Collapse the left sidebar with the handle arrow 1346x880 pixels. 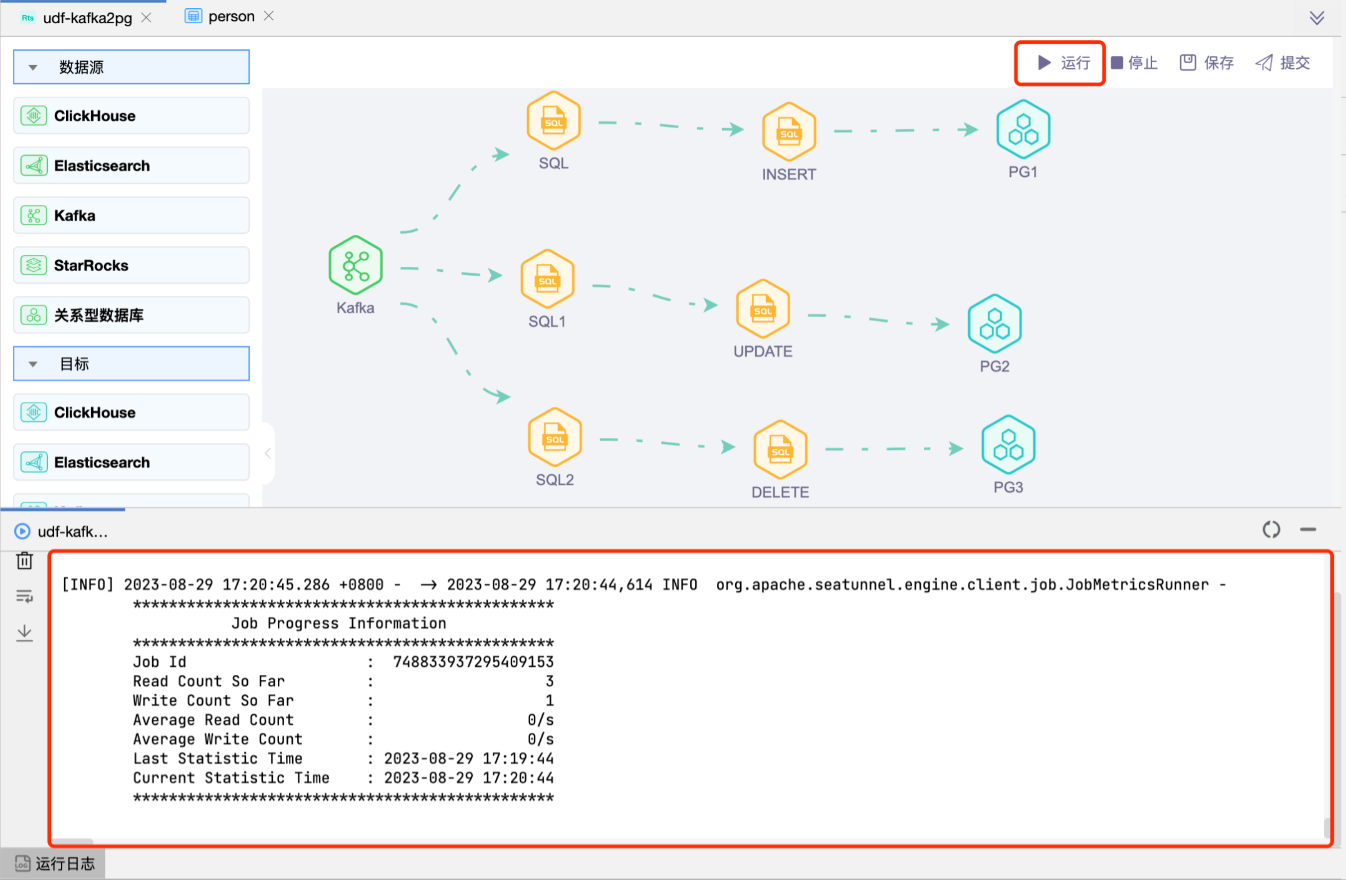click(267, 453)
